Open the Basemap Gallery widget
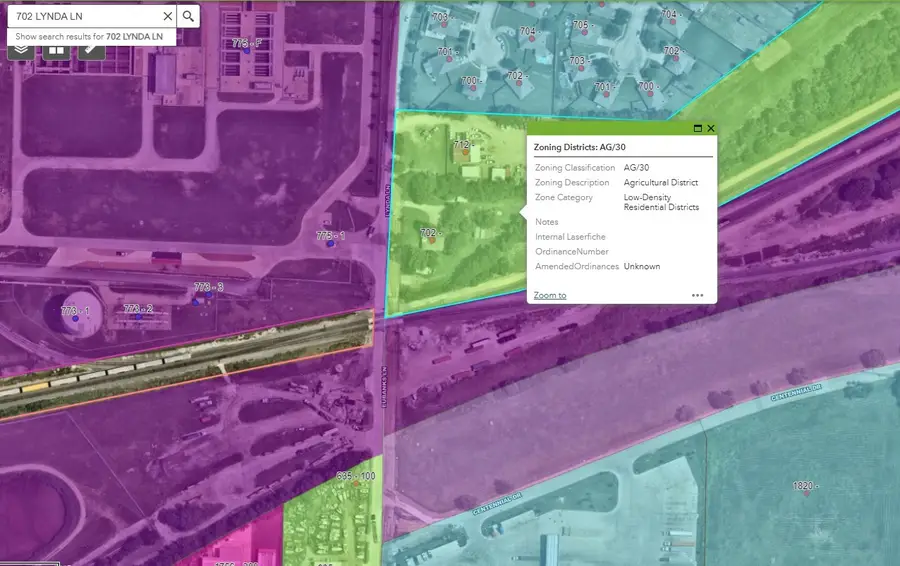900x566 pixels. tap(55, 48)
